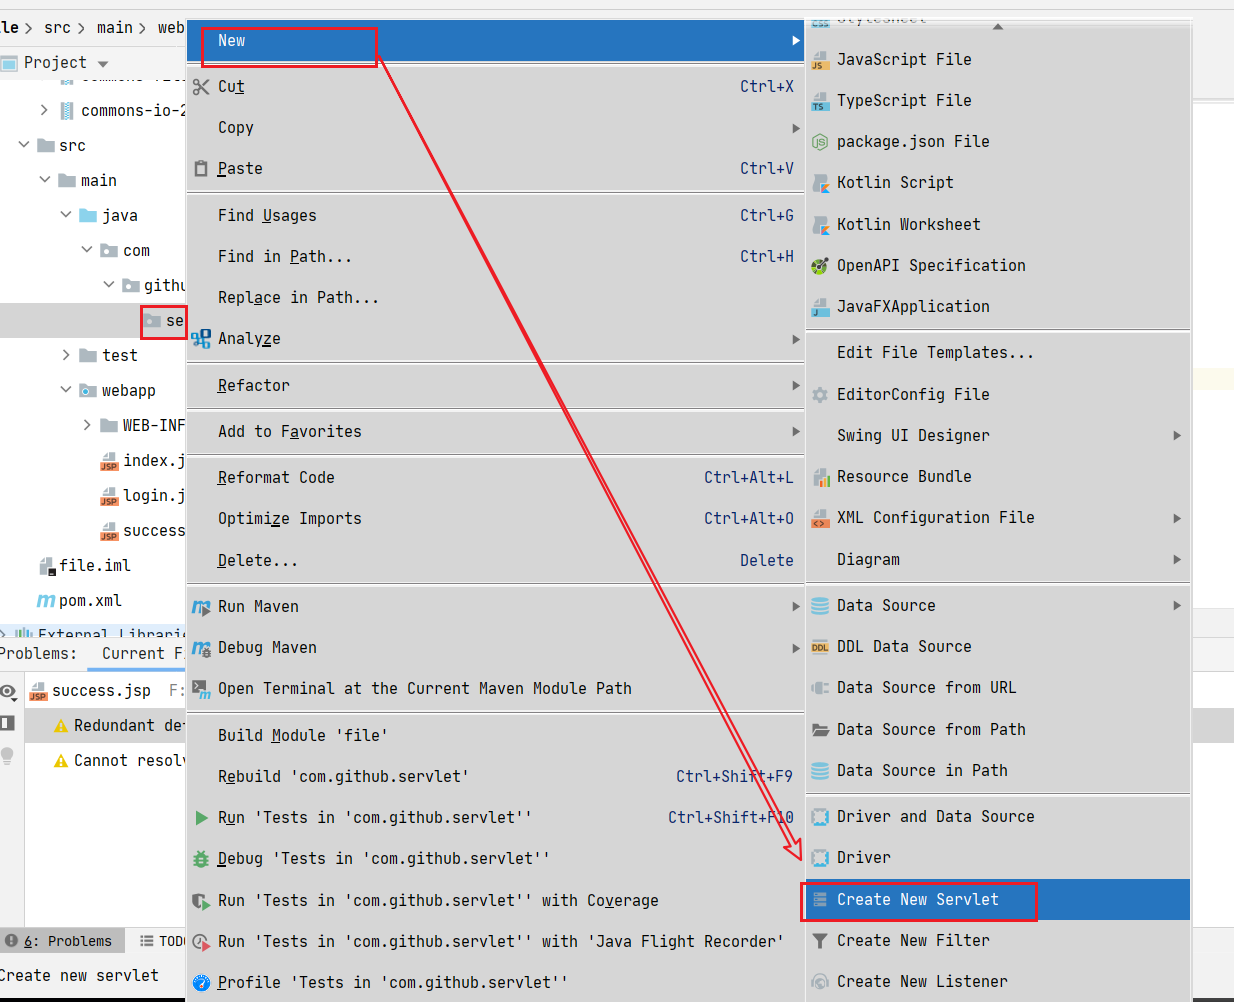The image size is (1234, 1002).
Task: Select pom.xml in the project tree
Action: pyautogui.click(x=89, y=601)
